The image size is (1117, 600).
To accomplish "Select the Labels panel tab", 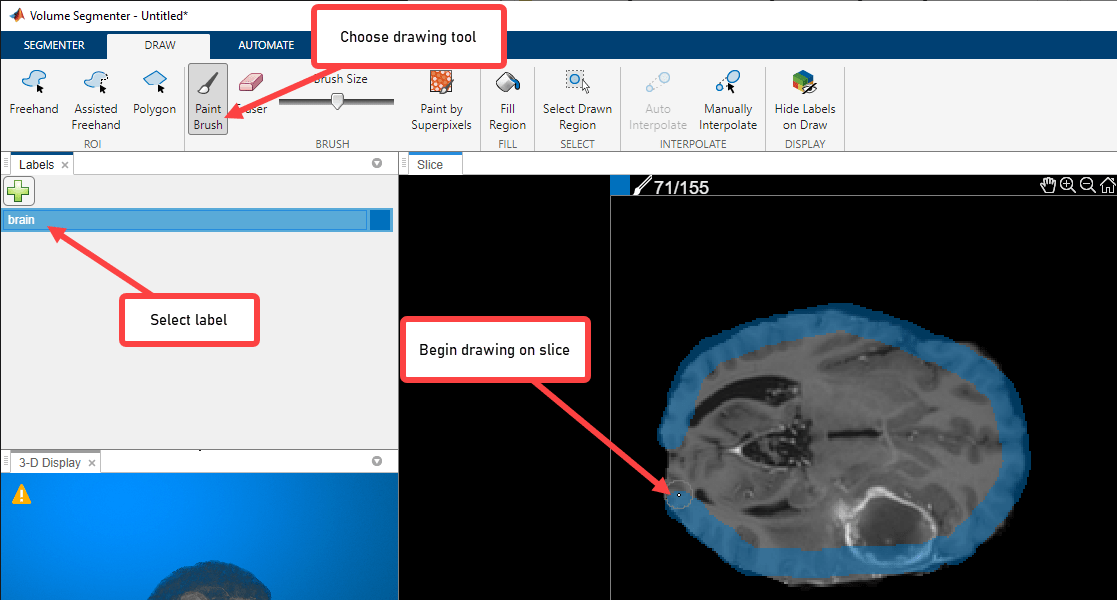I will (x=36, y=165).
